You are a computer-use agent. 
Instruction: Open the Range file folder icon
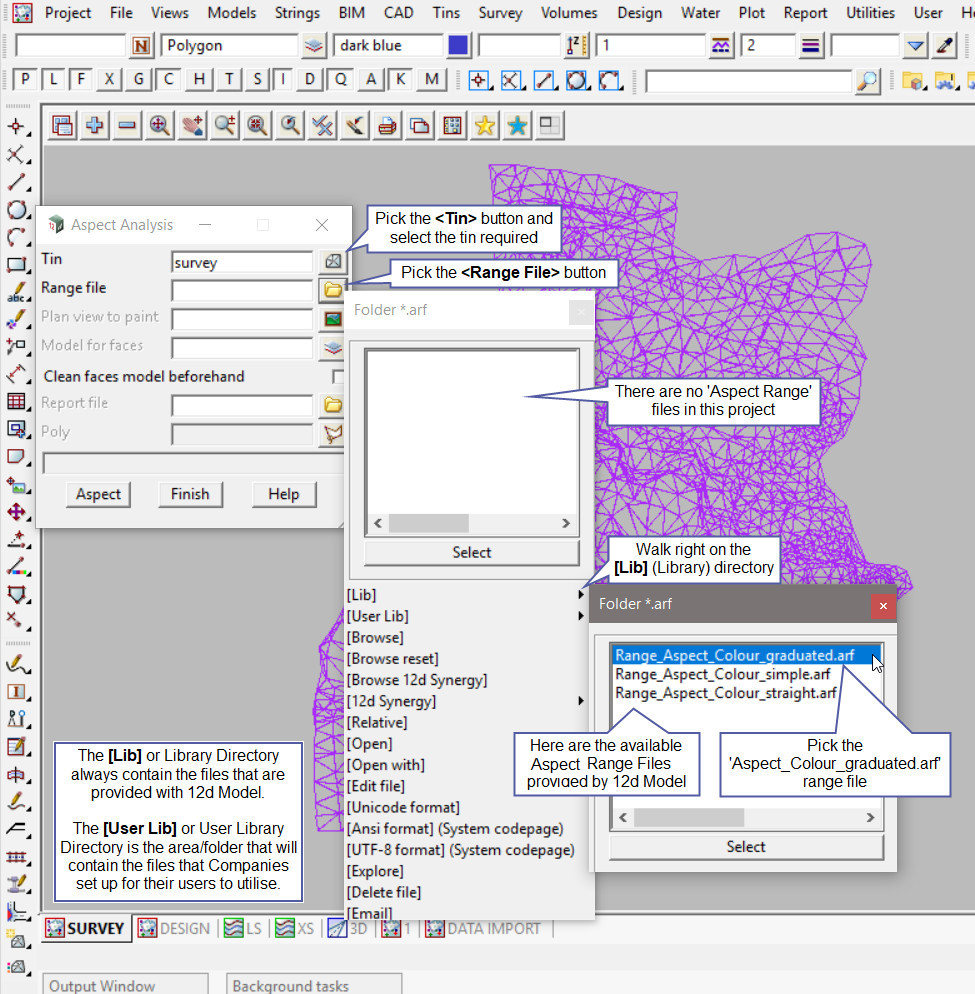point(333,290)
